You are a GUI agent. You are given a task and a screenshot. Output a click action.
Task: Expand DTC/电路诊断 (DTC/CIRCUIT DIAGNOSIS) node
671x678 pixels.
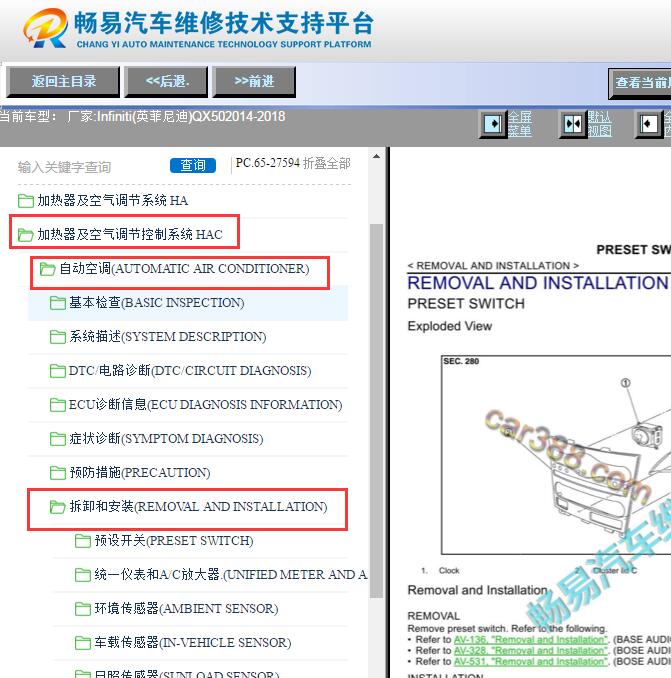coord(190,371)
